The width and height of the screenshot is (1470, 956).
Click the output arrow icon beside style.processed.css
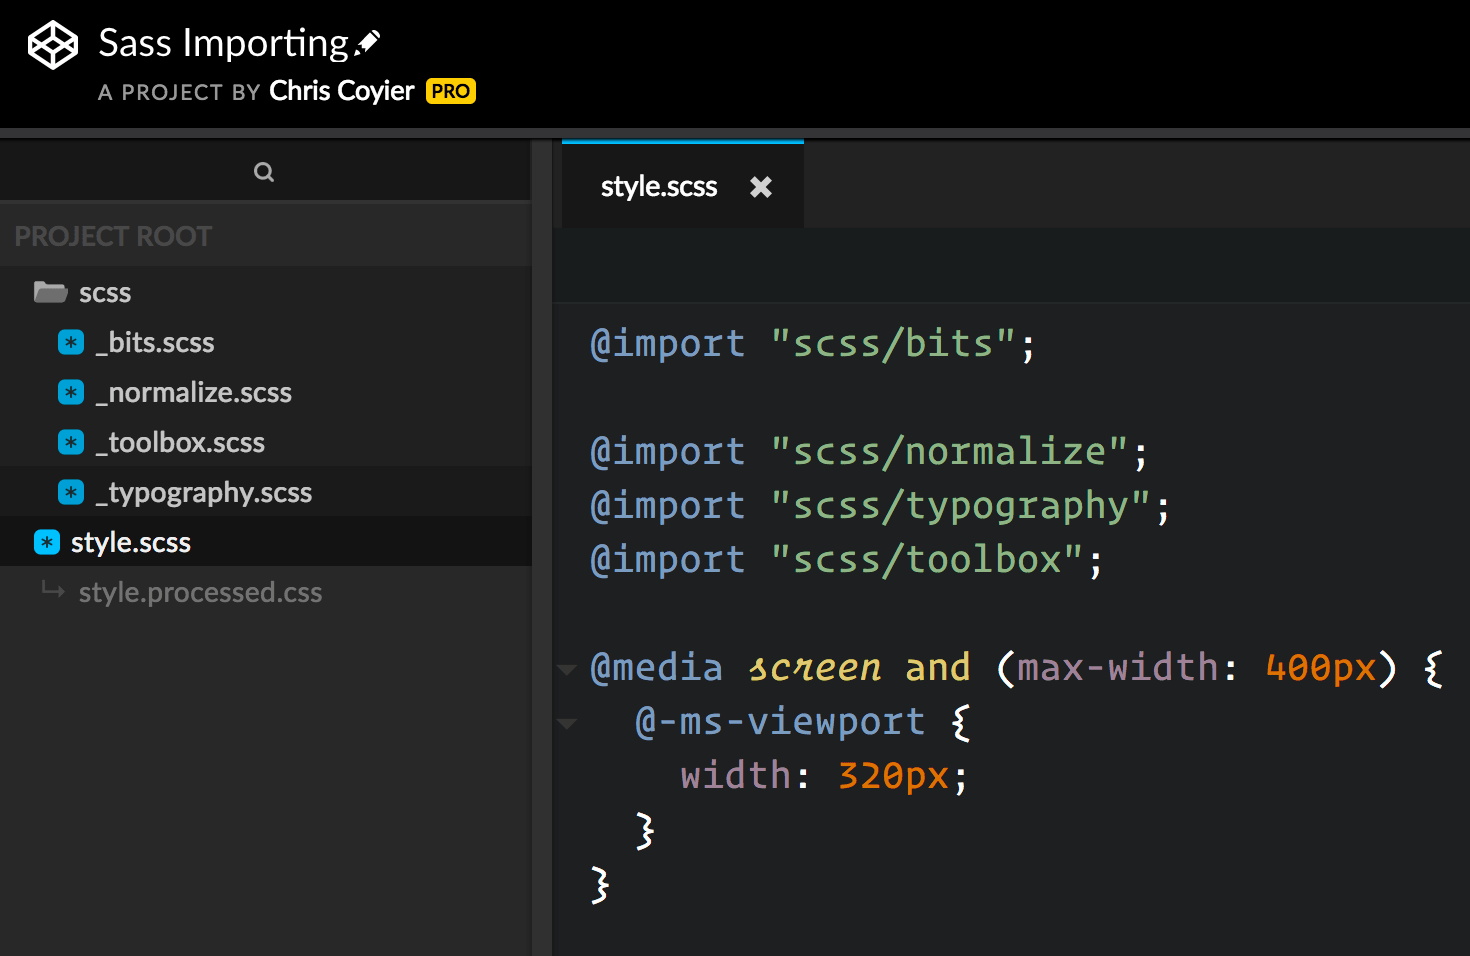pyautogui.click(x=51, y=591)
